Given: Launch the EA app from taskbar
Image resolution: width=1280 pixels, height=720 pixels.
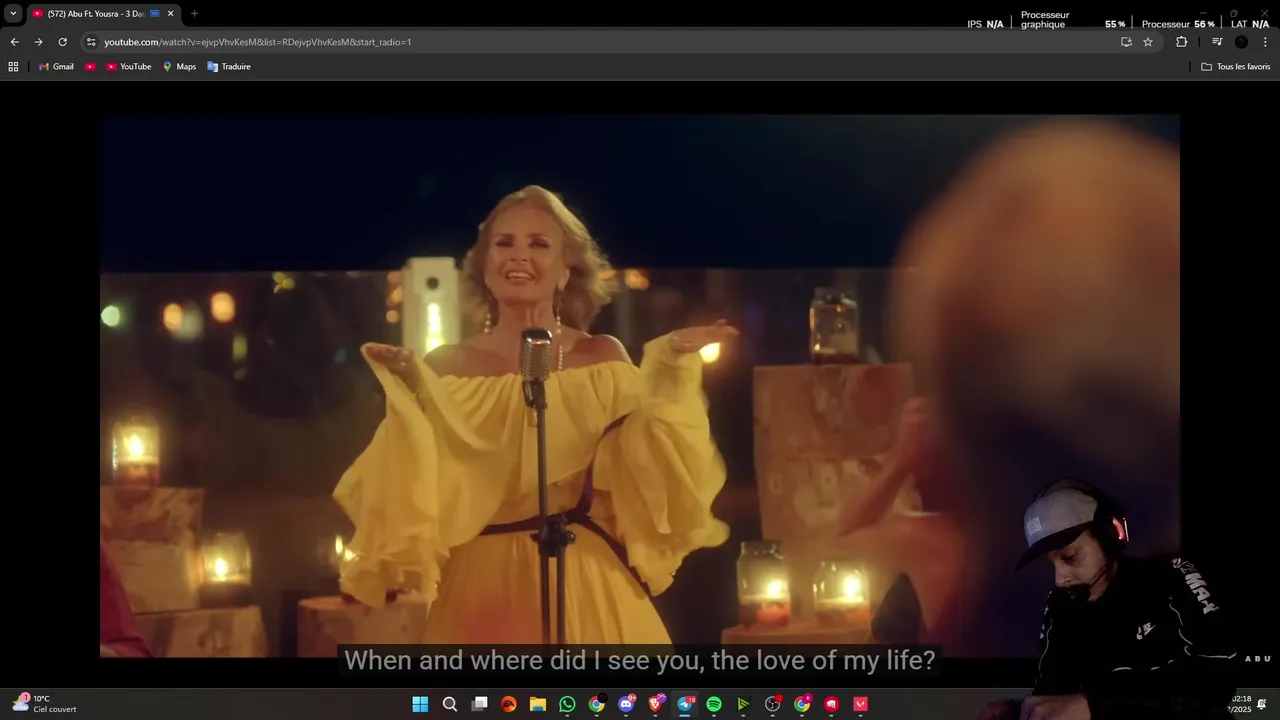Looking at the screenshot, I should point(509,704).
